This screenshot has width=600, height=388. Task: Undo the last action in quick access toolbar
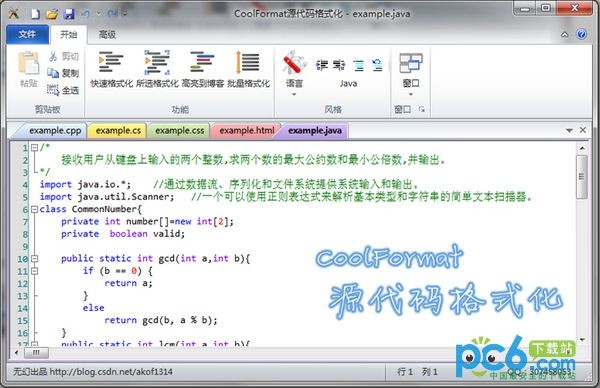coord(85,14)
